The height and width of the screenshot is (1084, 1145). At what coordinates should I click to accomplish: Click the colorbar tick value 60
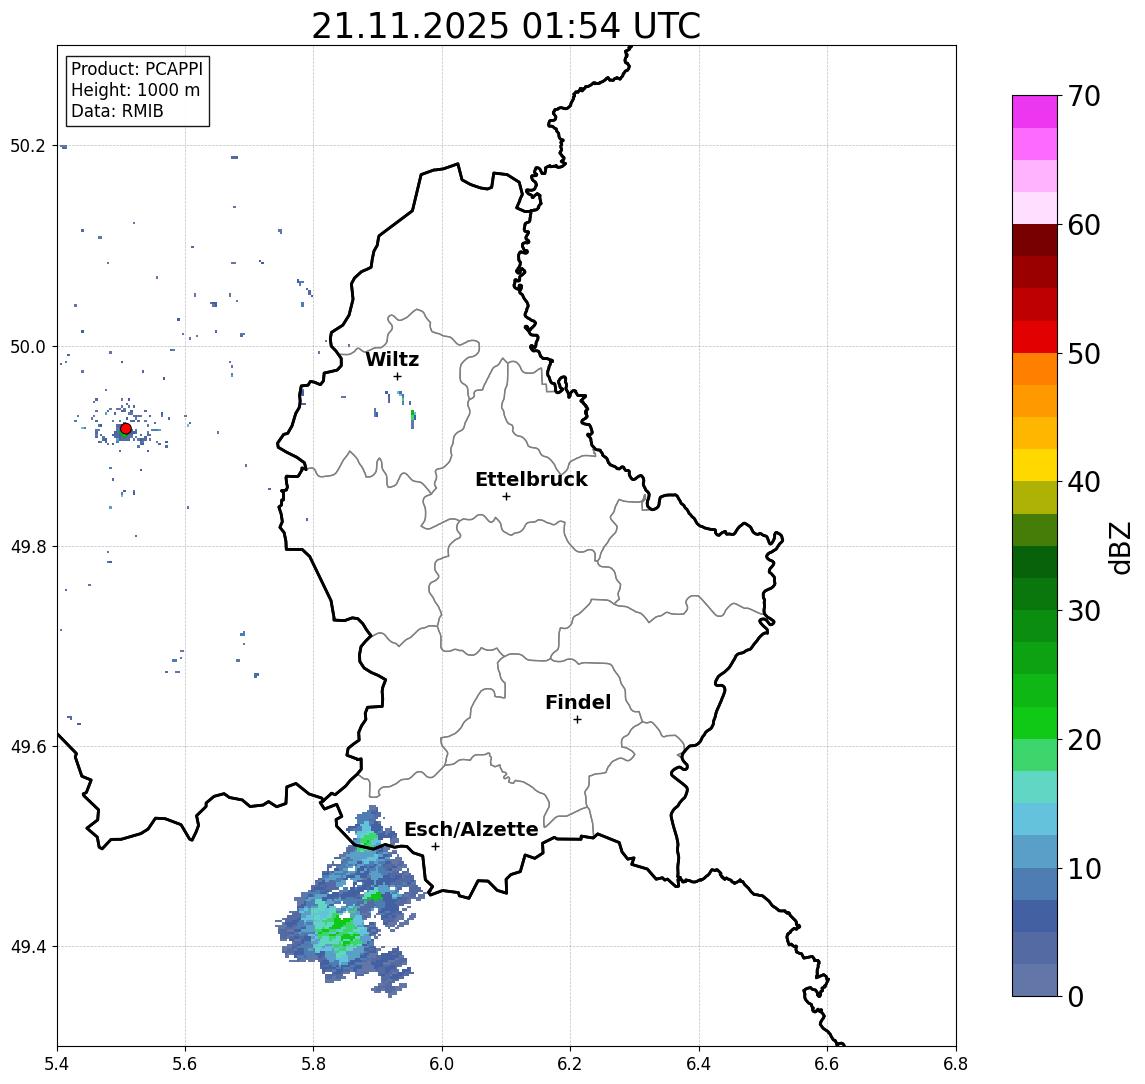click(x=1084, y=225)
